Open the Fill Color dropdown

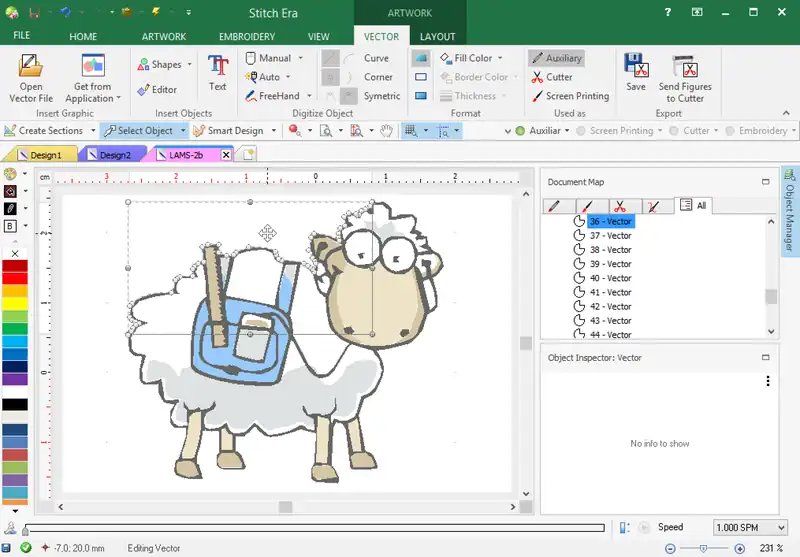[478, 58]
